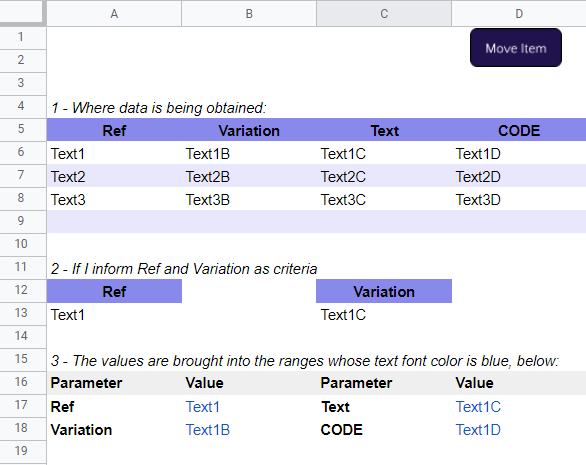Select criteria cell 'Text1C' in row 13
The width and height of the screenshot is (586, 465).
[384, 314]
